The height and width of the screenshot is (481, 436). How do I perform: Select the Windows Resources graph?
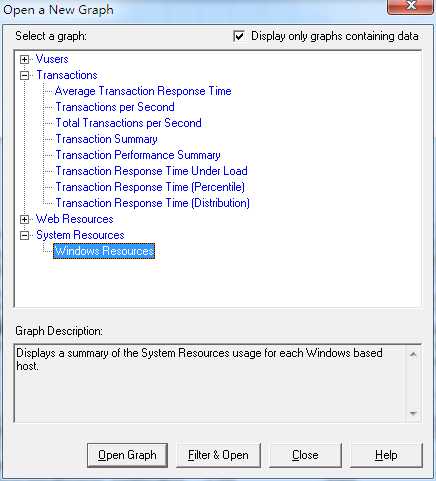tap(104, 251)
